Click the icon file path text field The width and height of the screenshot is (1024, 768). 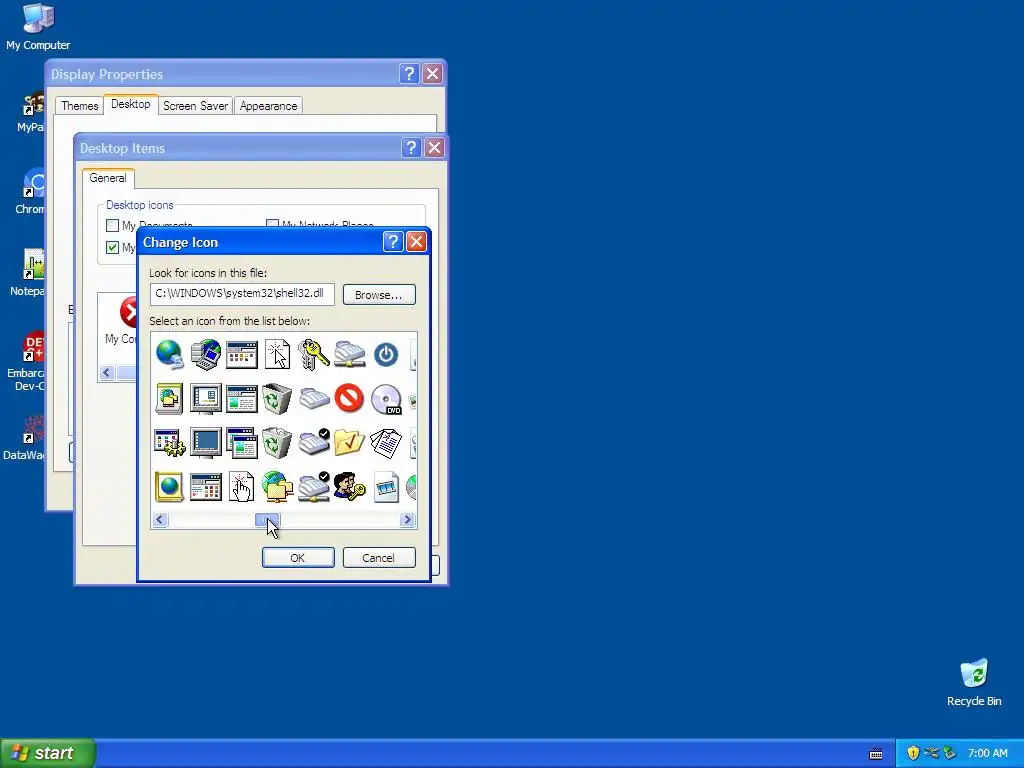coord(242,294)
